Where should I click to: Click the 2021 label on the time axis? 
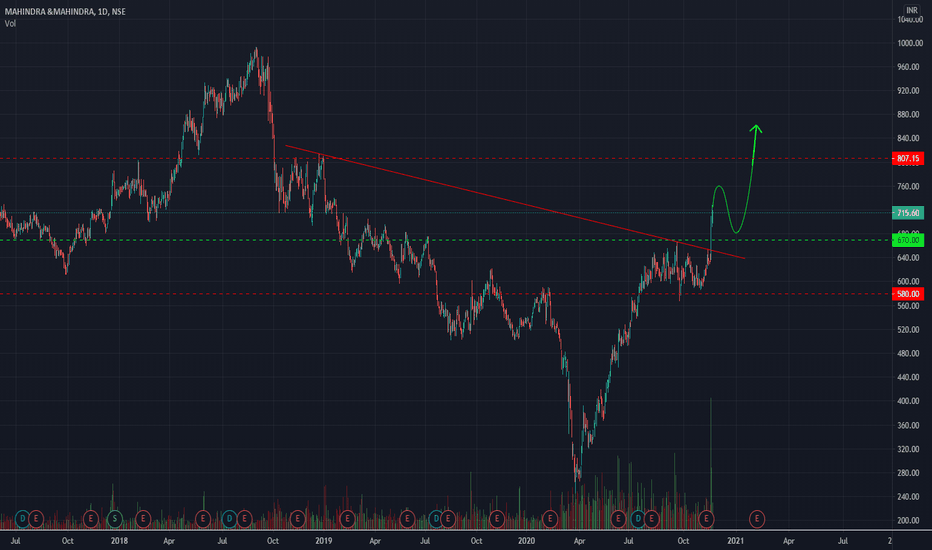coord(735,541)
